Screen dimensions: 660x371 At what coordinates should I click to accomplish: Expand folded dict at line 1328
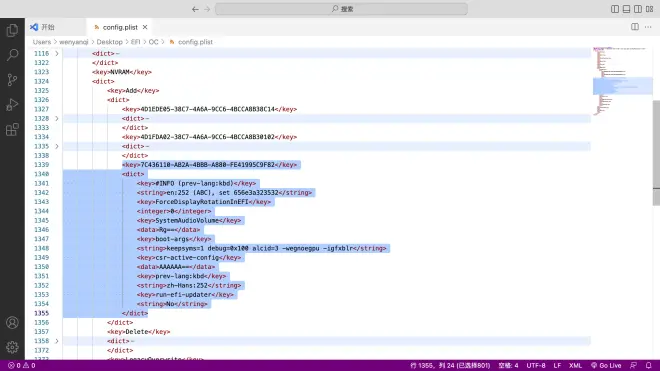(57, 118)
